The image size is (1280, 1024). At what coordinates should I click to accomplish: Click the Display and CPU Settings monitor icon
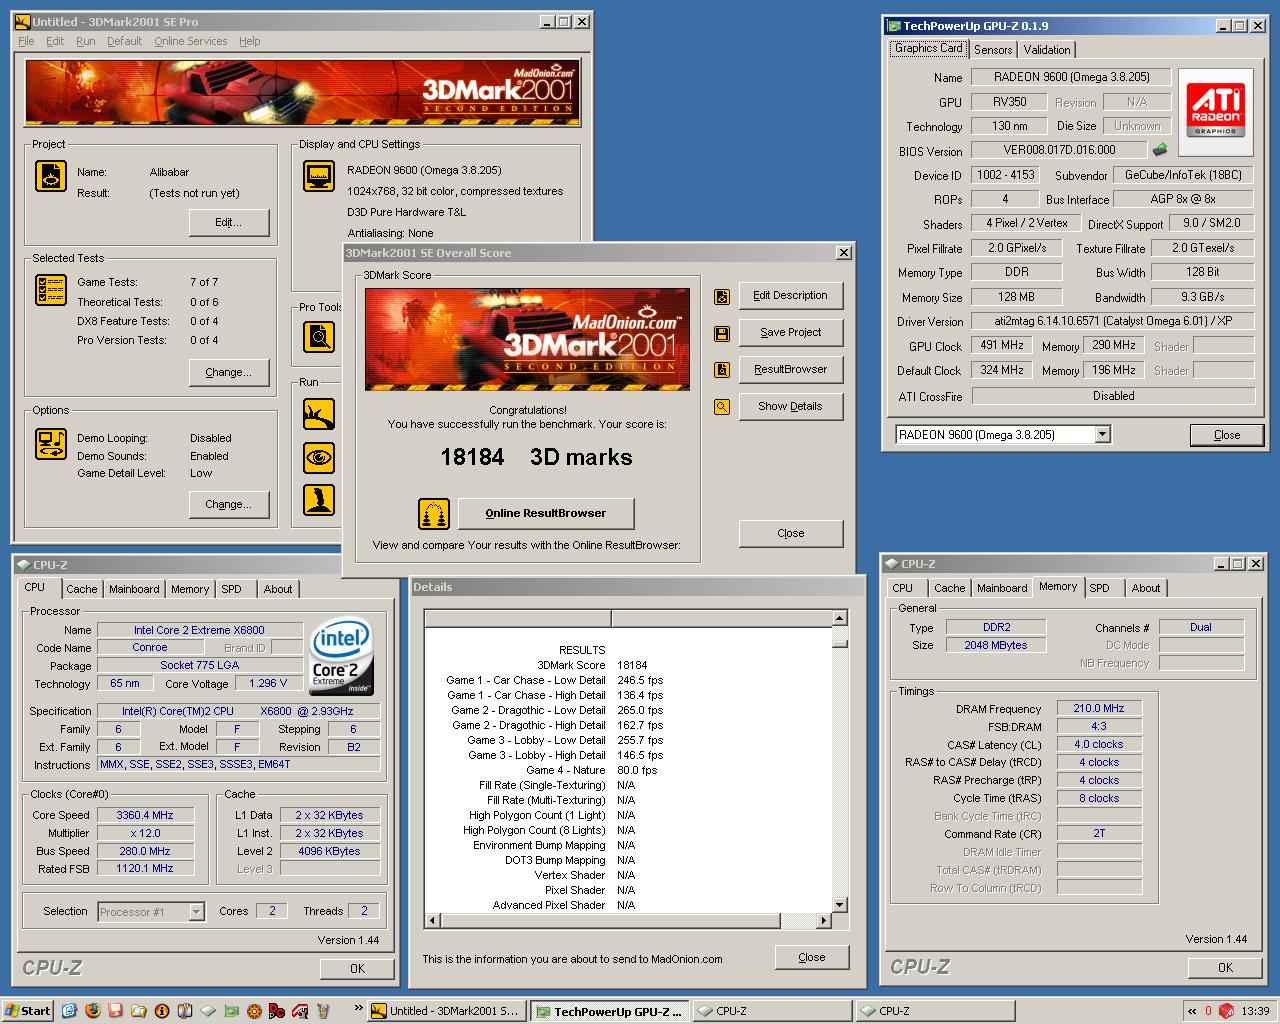click(319, 176)
